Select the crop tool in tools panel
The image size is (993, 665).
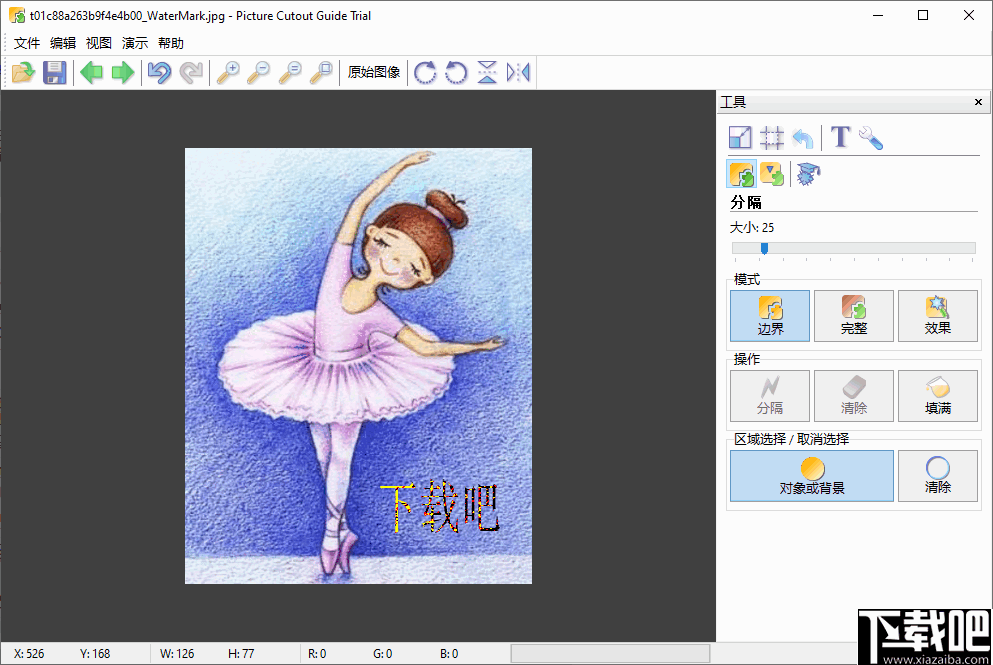point(771,137)
